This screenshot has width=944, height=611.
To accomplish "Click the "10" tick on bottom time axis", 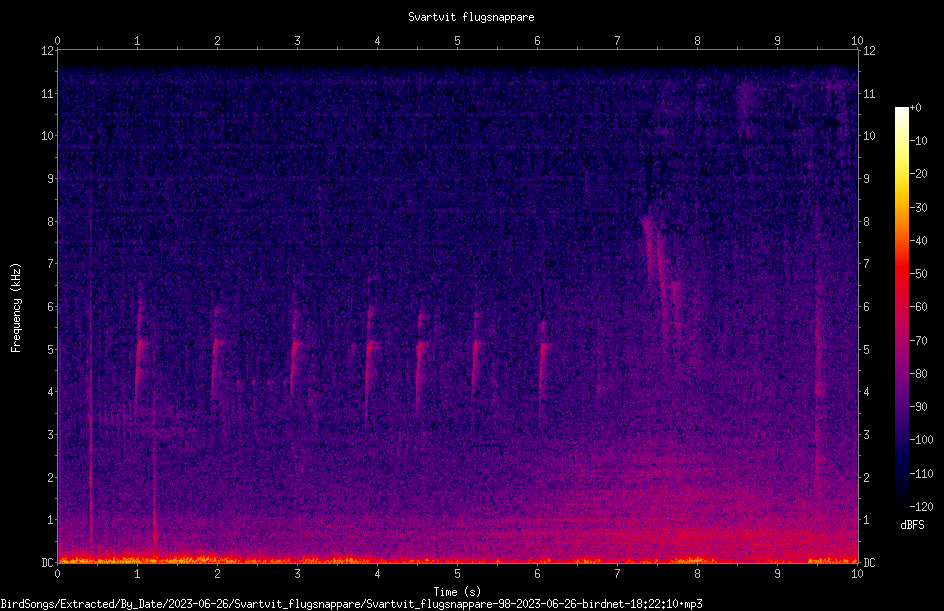I will pyautogui.click(x=857, y=574).
